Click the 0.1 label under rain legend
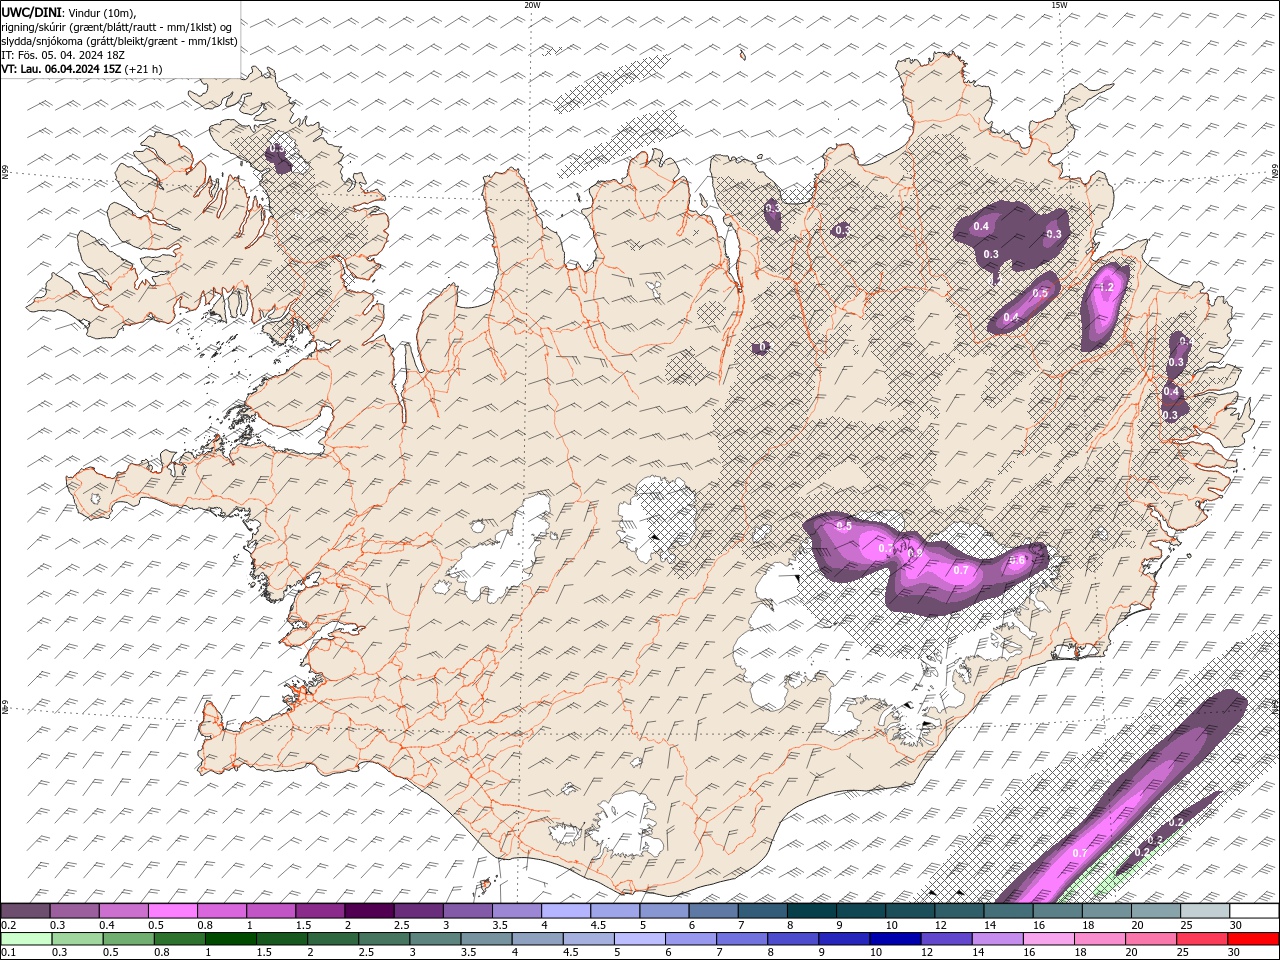The width and height of the screenshot is (1280, 960). (8, 953)
